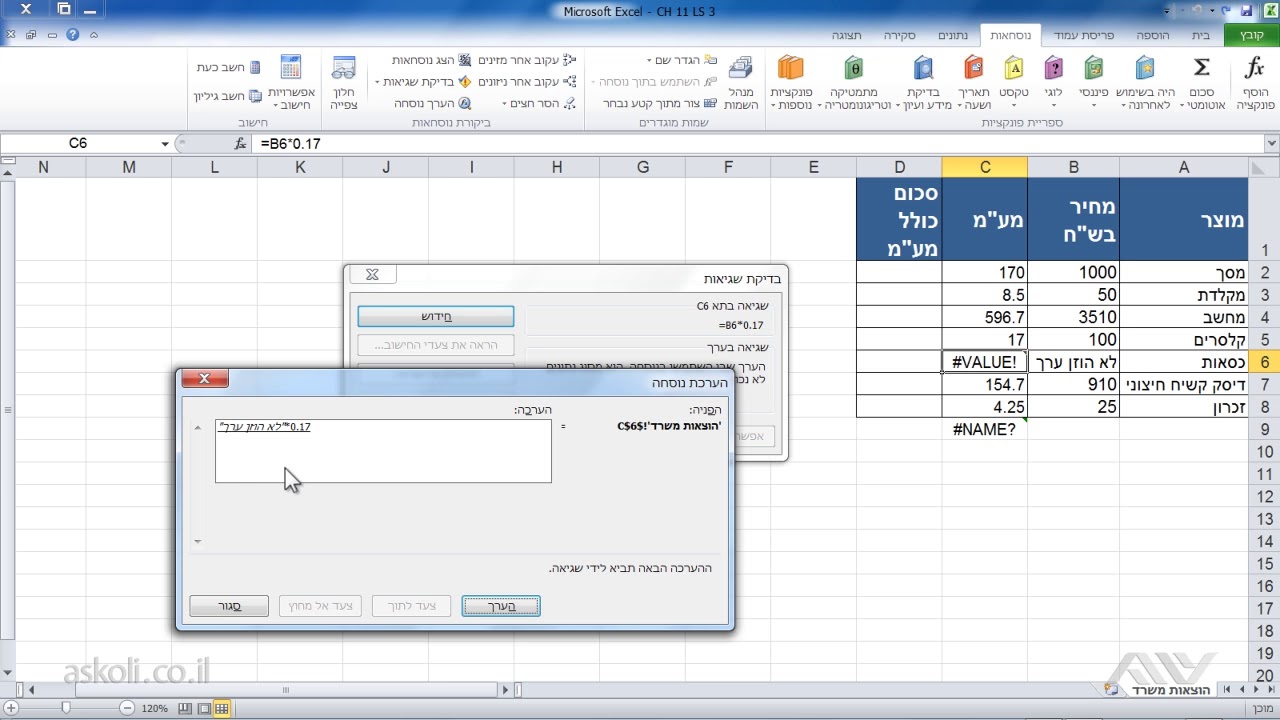
Task: Click Evaluate Formula (הערך נוסחה) in ribbon
Action: click(433, 103)
